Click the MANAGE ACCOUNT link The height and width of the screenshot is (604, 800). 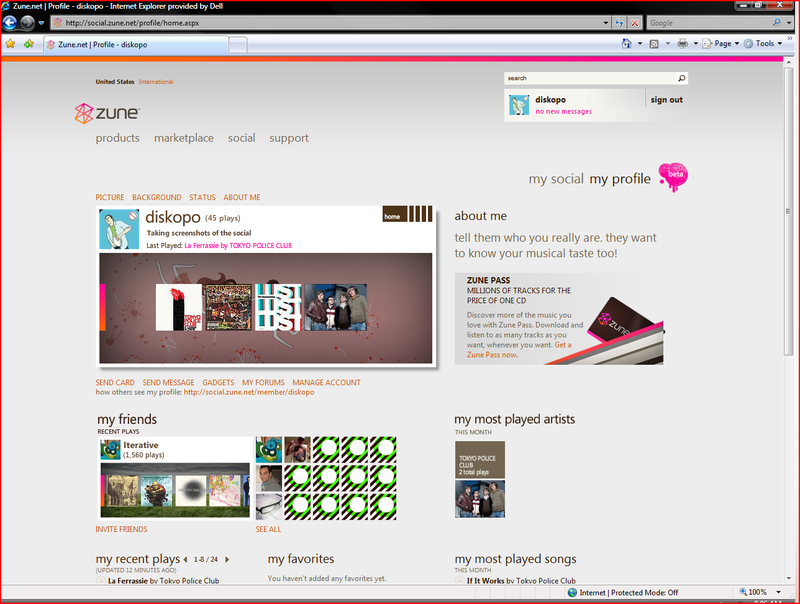click(327, 383)
